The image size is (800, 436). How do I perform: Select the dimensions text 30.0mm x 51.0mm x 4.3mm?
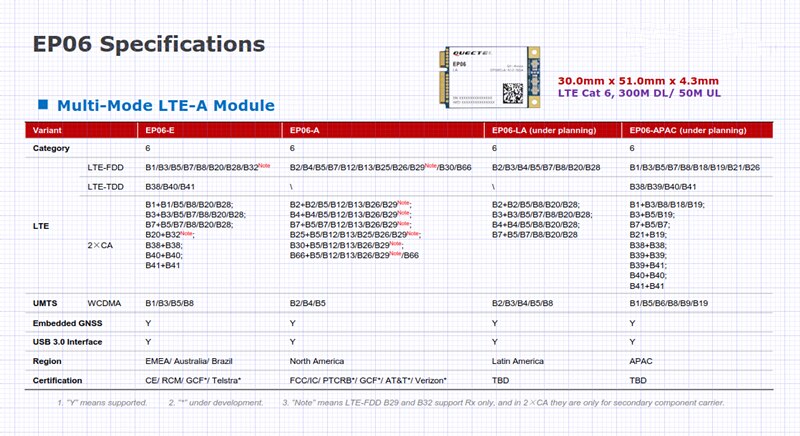638,81
